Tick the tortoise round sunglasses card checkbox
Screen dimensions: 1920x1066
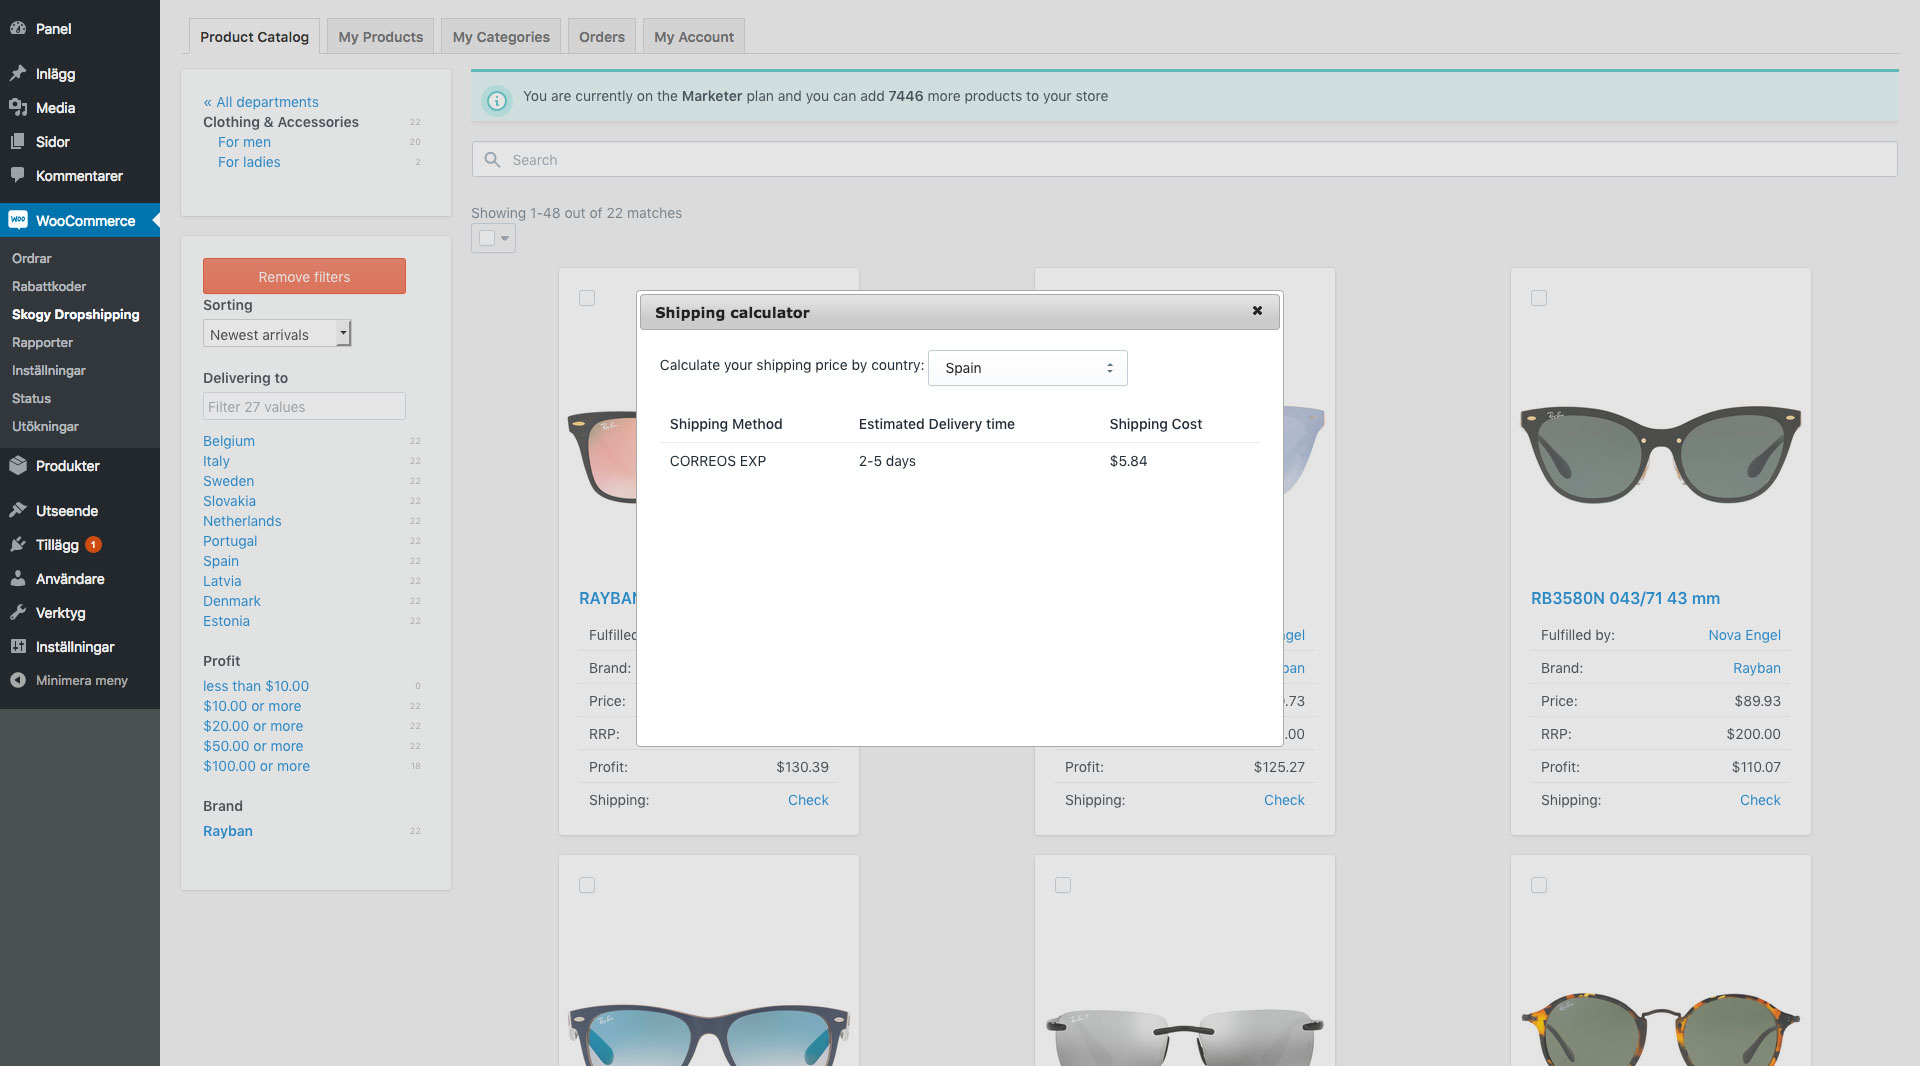[1539, 885]
